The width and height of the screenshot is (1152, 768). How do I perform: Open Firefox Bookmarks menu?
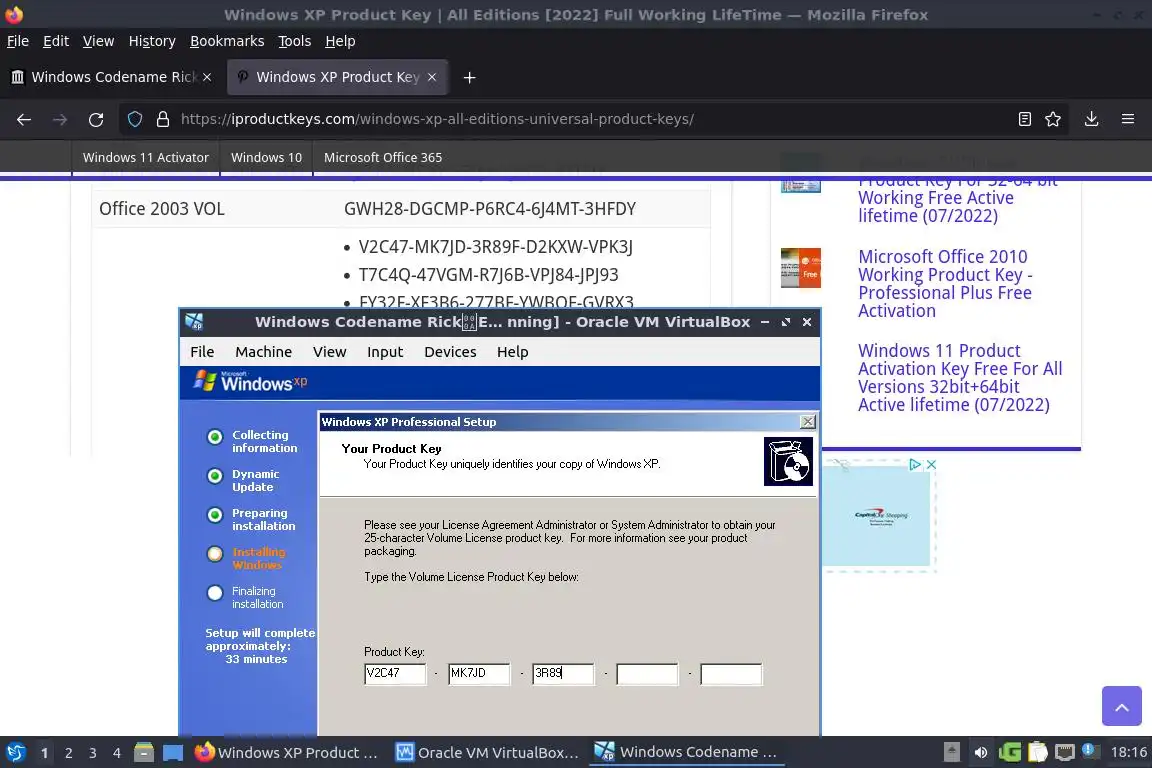point(227,41)
